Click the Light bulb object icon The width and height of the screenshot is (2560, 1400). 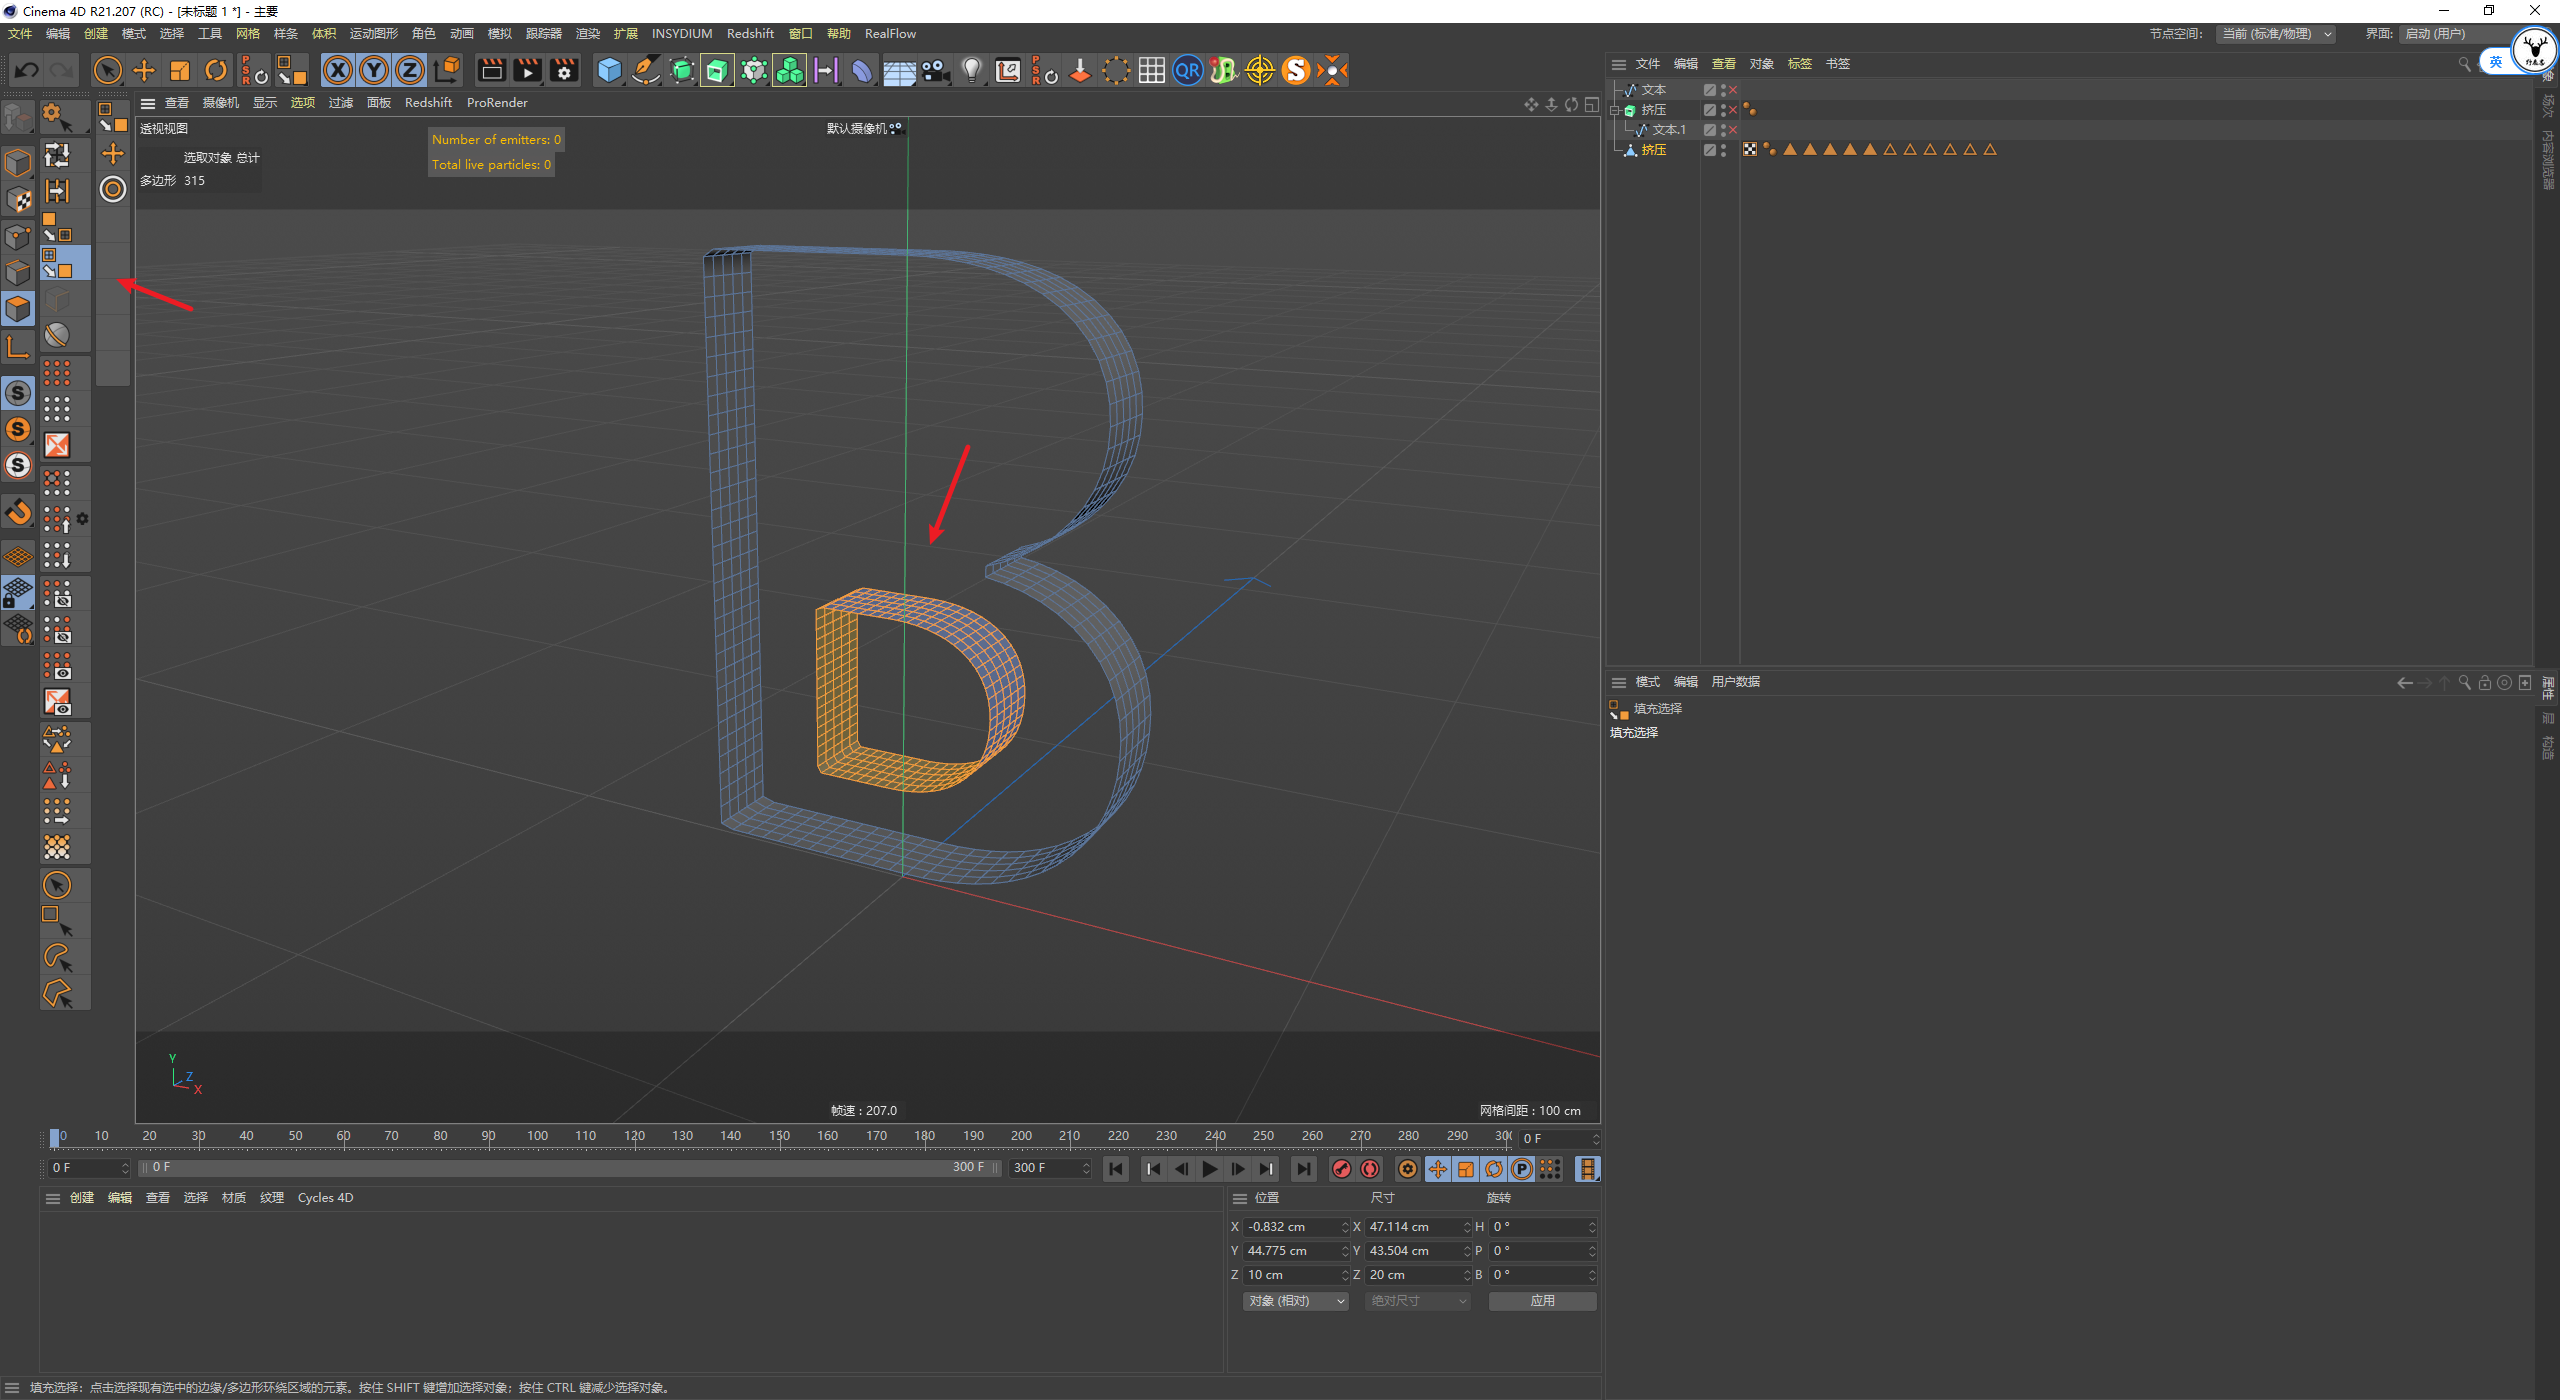click(971, 70)
